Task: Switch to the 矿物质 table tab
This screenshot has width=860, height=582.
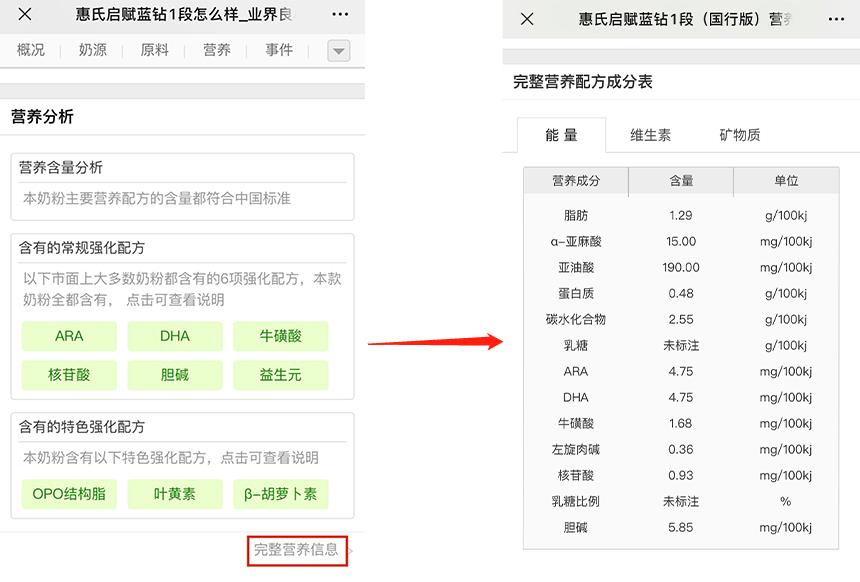Action: click(740, 135)
